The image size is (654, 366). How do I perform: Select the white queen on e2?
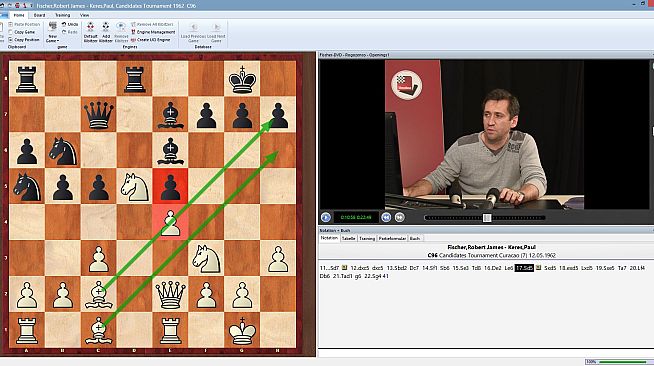171,294
